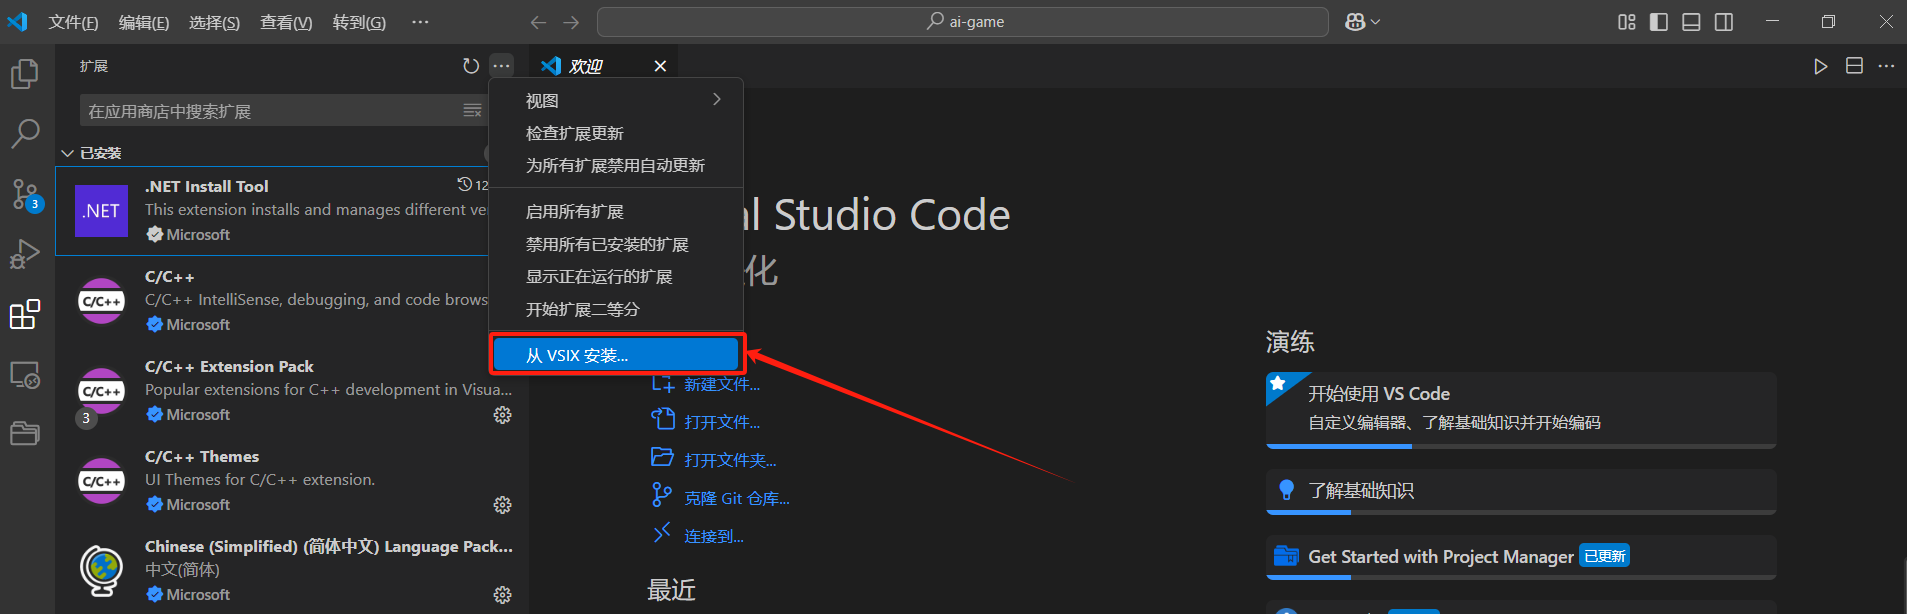
Task: Open the Run and Debug view
Action: click(x=25, y=254)
